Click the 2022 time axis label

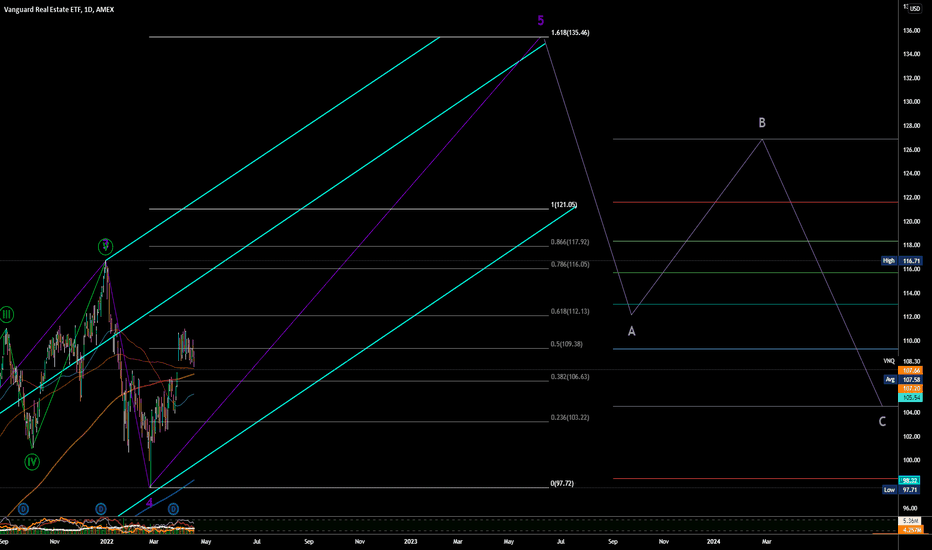pyautogui.click(x=106, y=542)
